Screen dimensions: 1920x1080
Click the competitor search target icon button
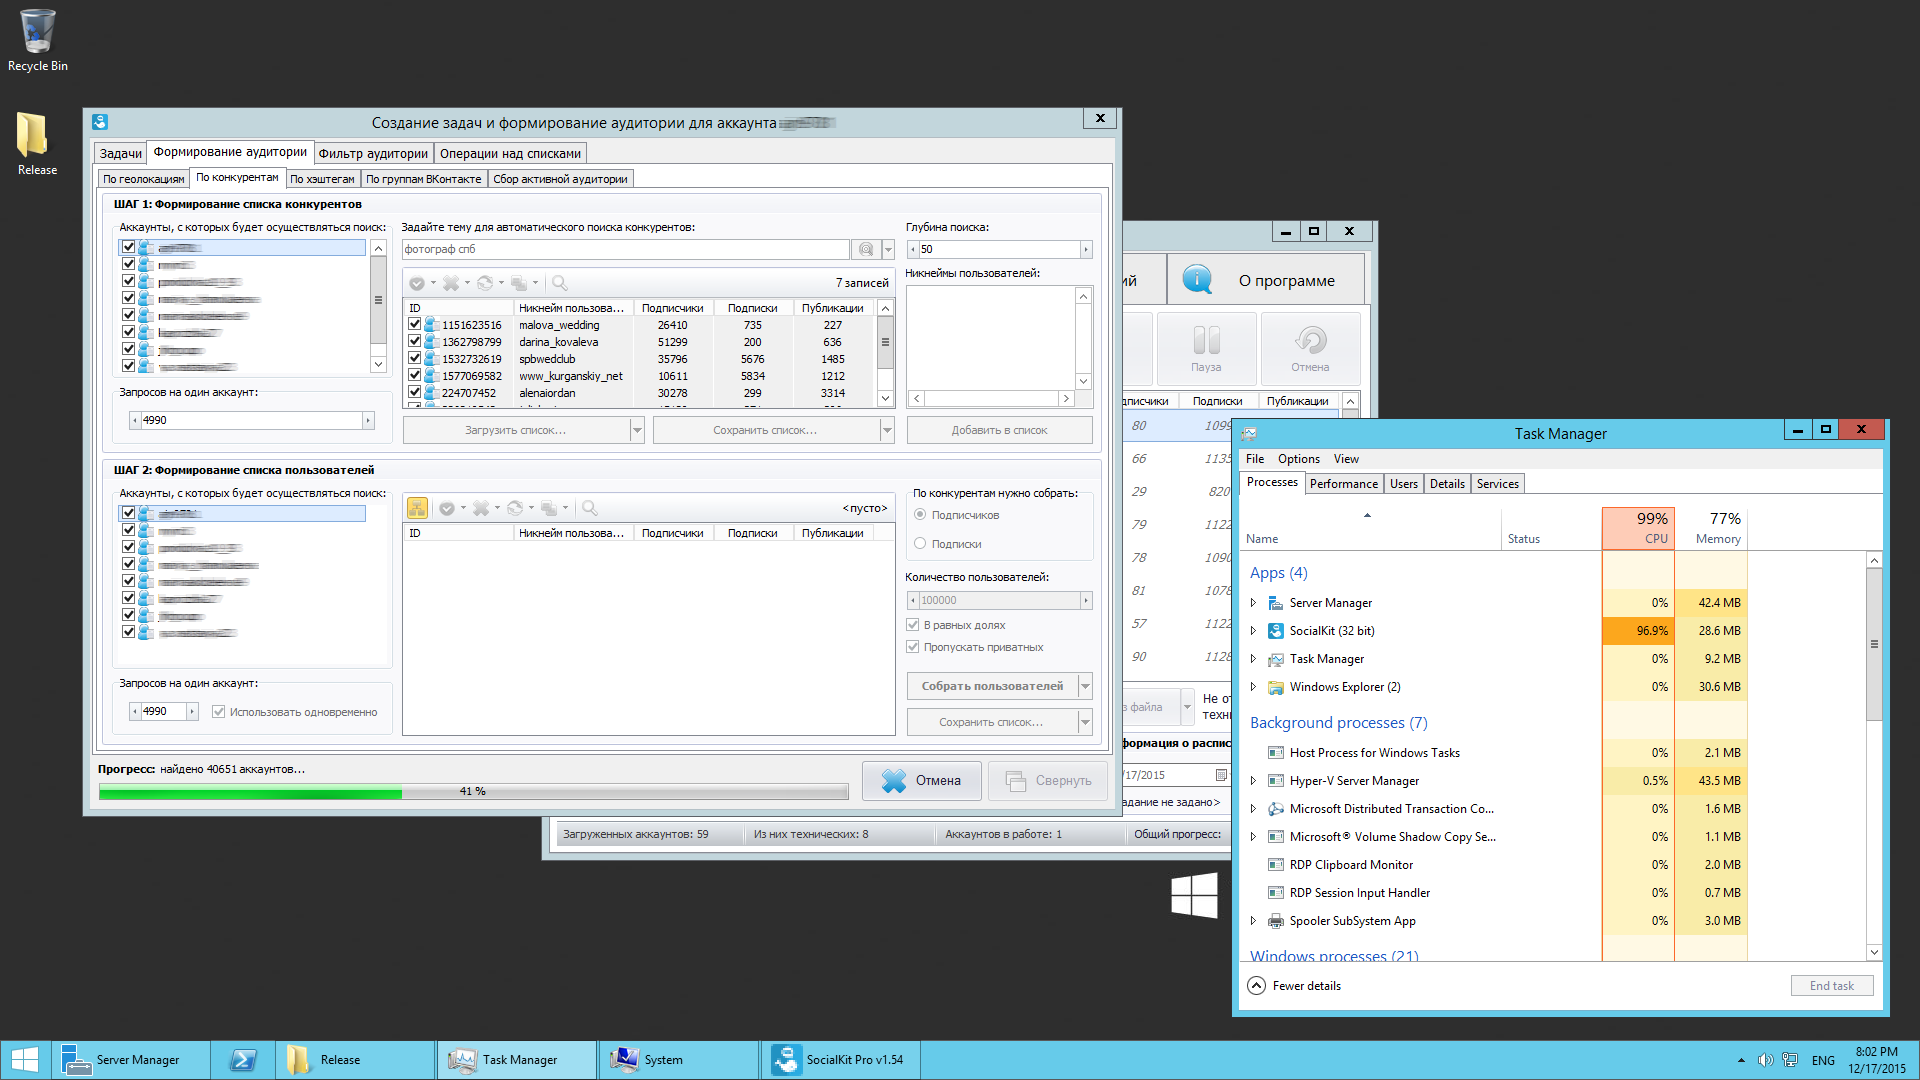(866, 249)
